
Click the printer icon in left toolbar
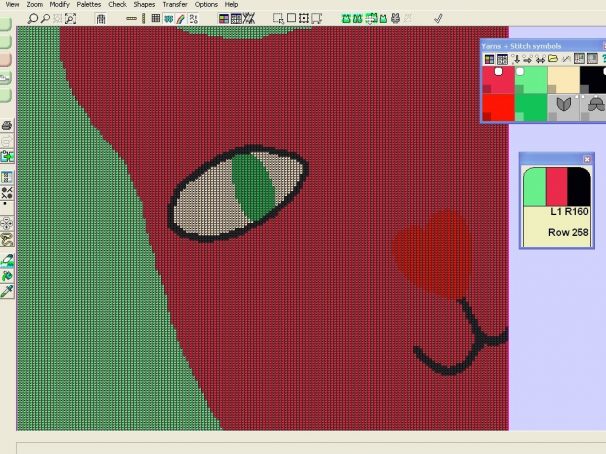tap(7, 126)
